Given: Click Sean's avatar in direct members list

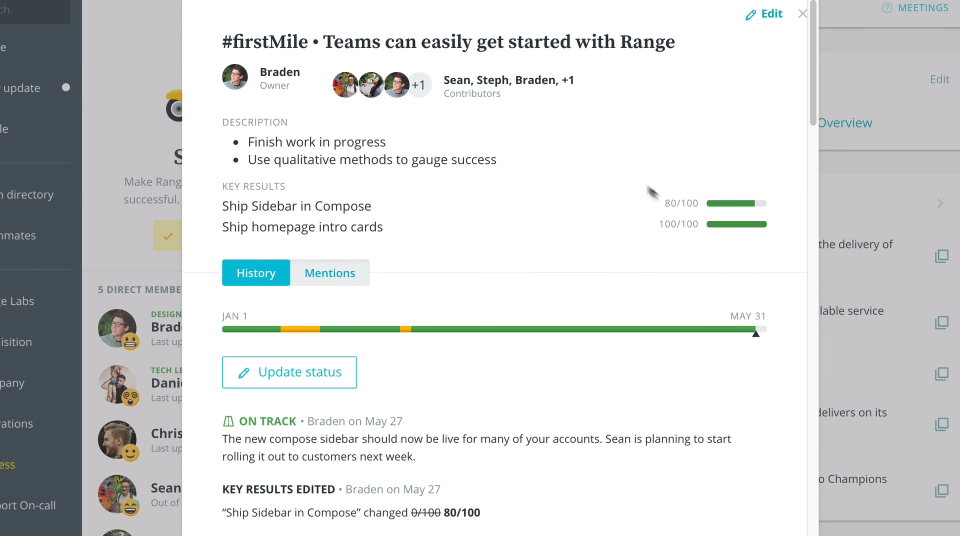Looking at the screenshot, I should (x=117, y=493).
